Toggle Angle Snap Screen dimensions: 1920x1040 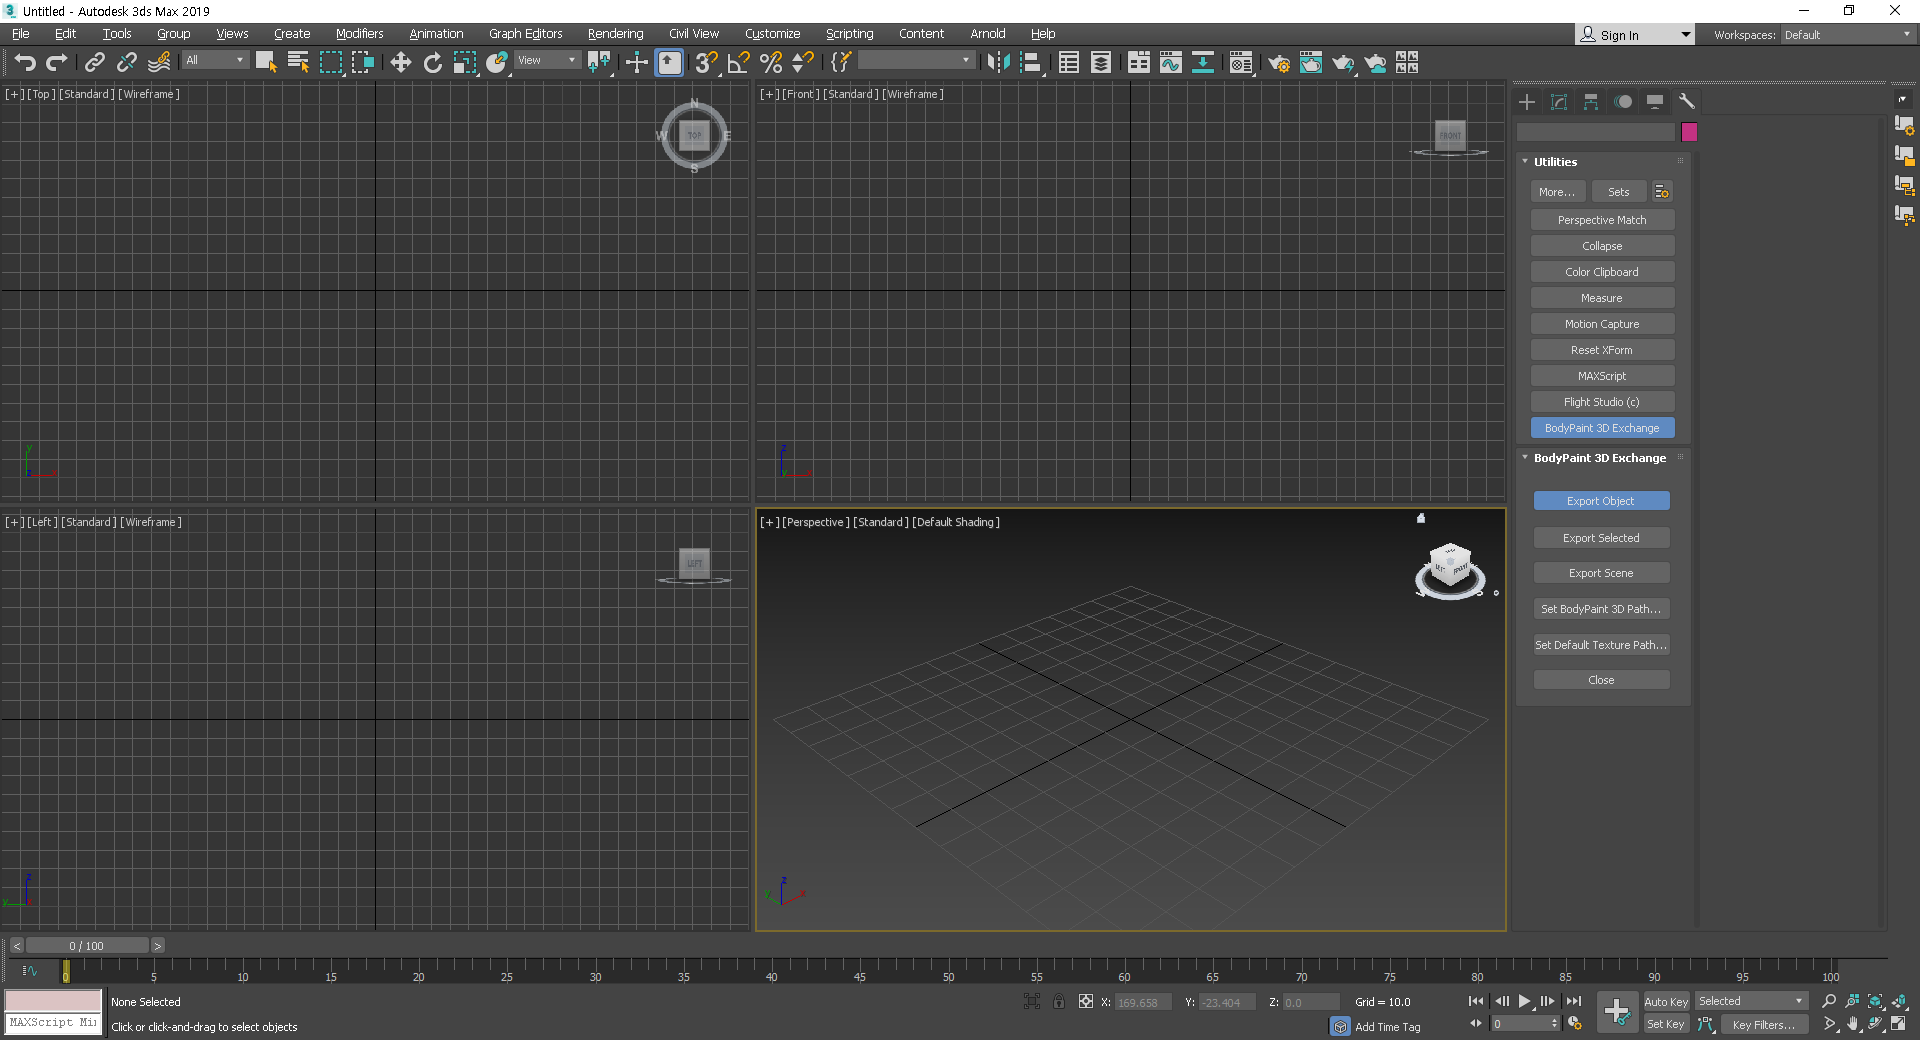[738, 62]
